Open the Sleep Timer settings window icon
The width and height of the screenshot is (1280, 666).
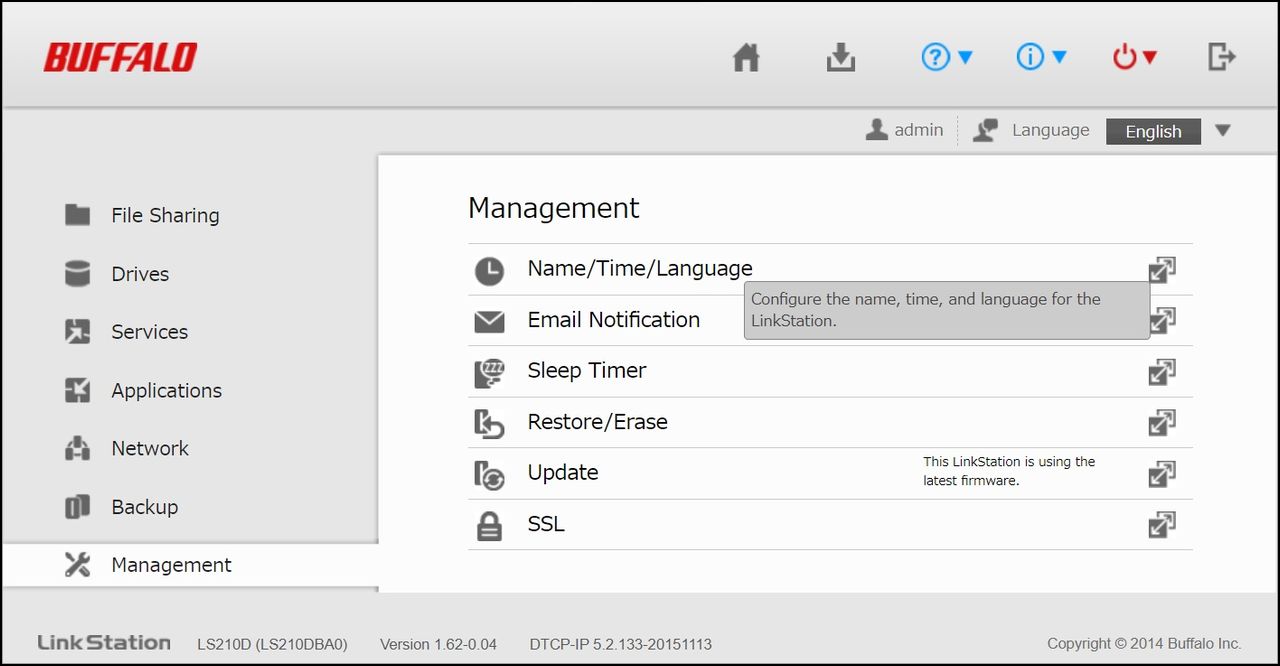click(x=1161, y=372)
